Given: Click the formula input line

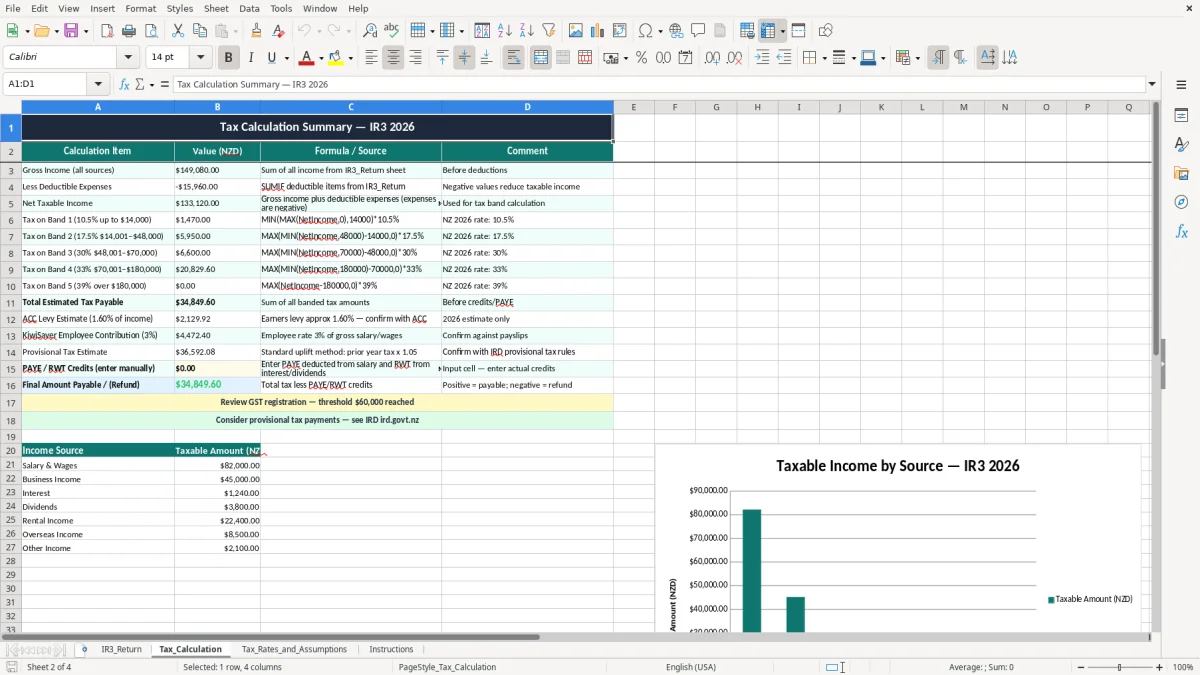Looking at the screenshot, I should [x=658, y=84].
